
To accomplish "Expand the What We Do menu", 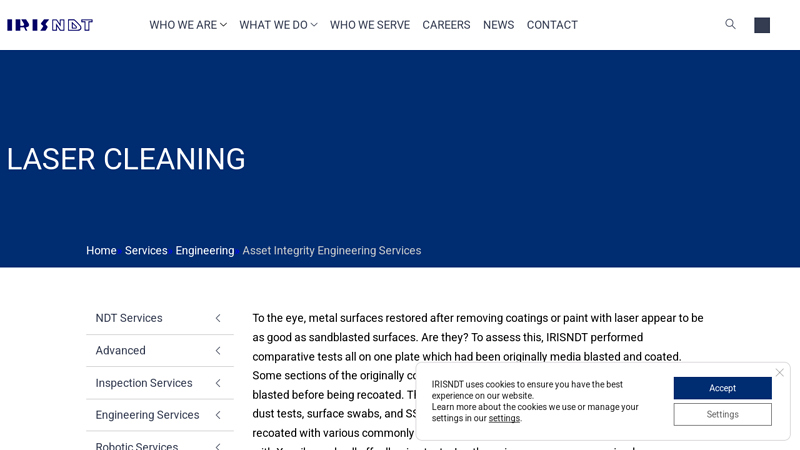I will click(x=278, y=25).
